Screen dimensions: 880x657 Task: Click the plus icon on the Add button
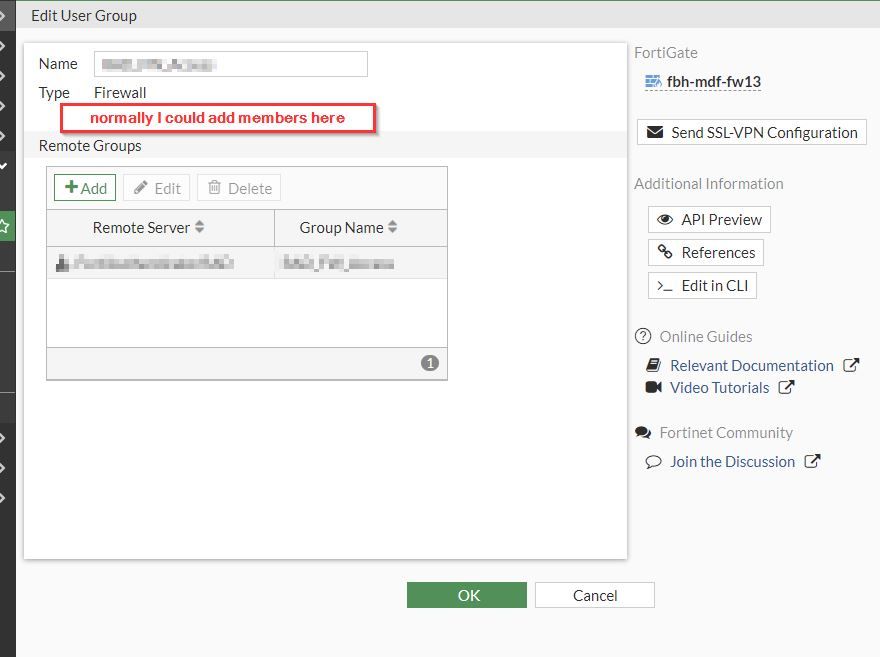[x=71, y=187]
